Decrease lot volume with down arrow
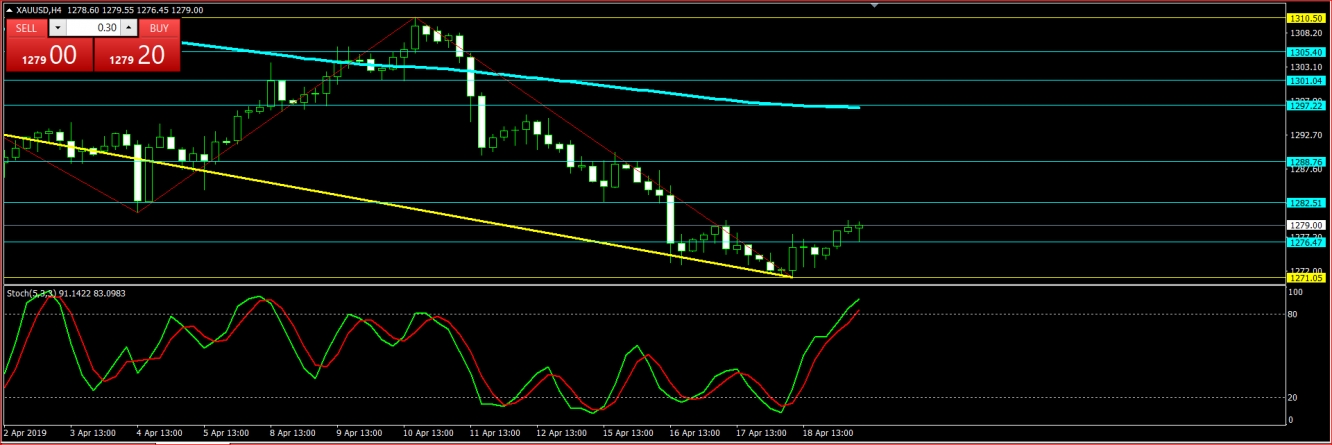1332x445 pixels. [57, 28]
